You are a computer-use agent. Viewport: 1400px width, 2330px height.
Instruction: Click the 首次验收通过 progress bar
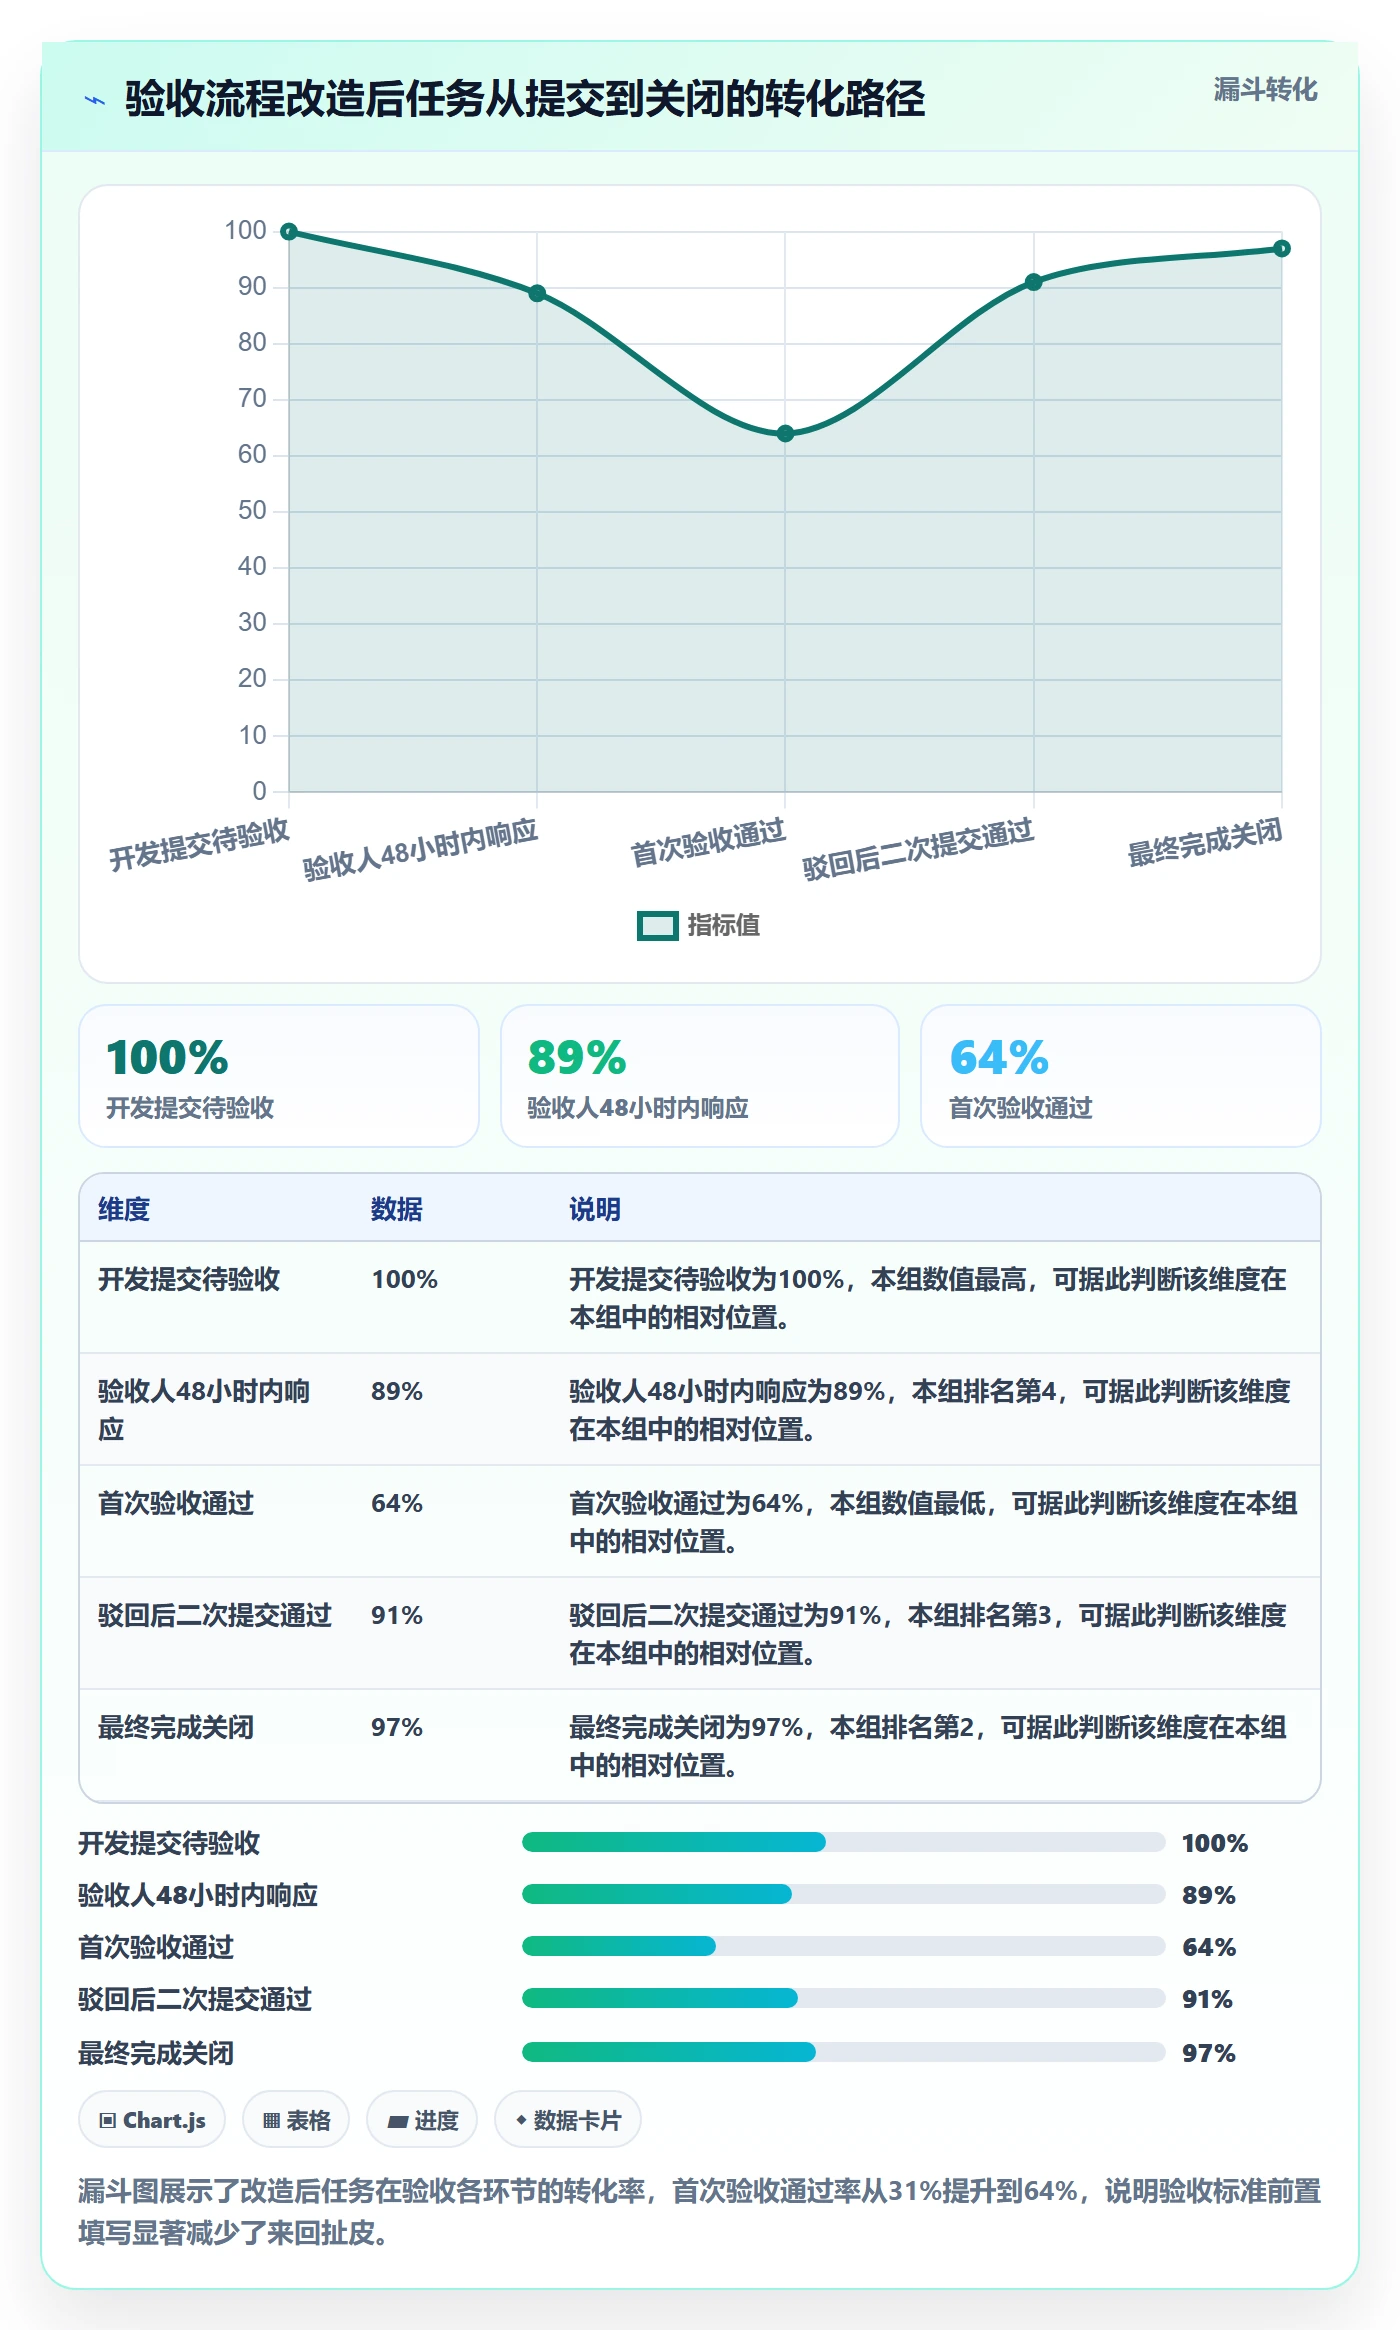click(843, 1946)
